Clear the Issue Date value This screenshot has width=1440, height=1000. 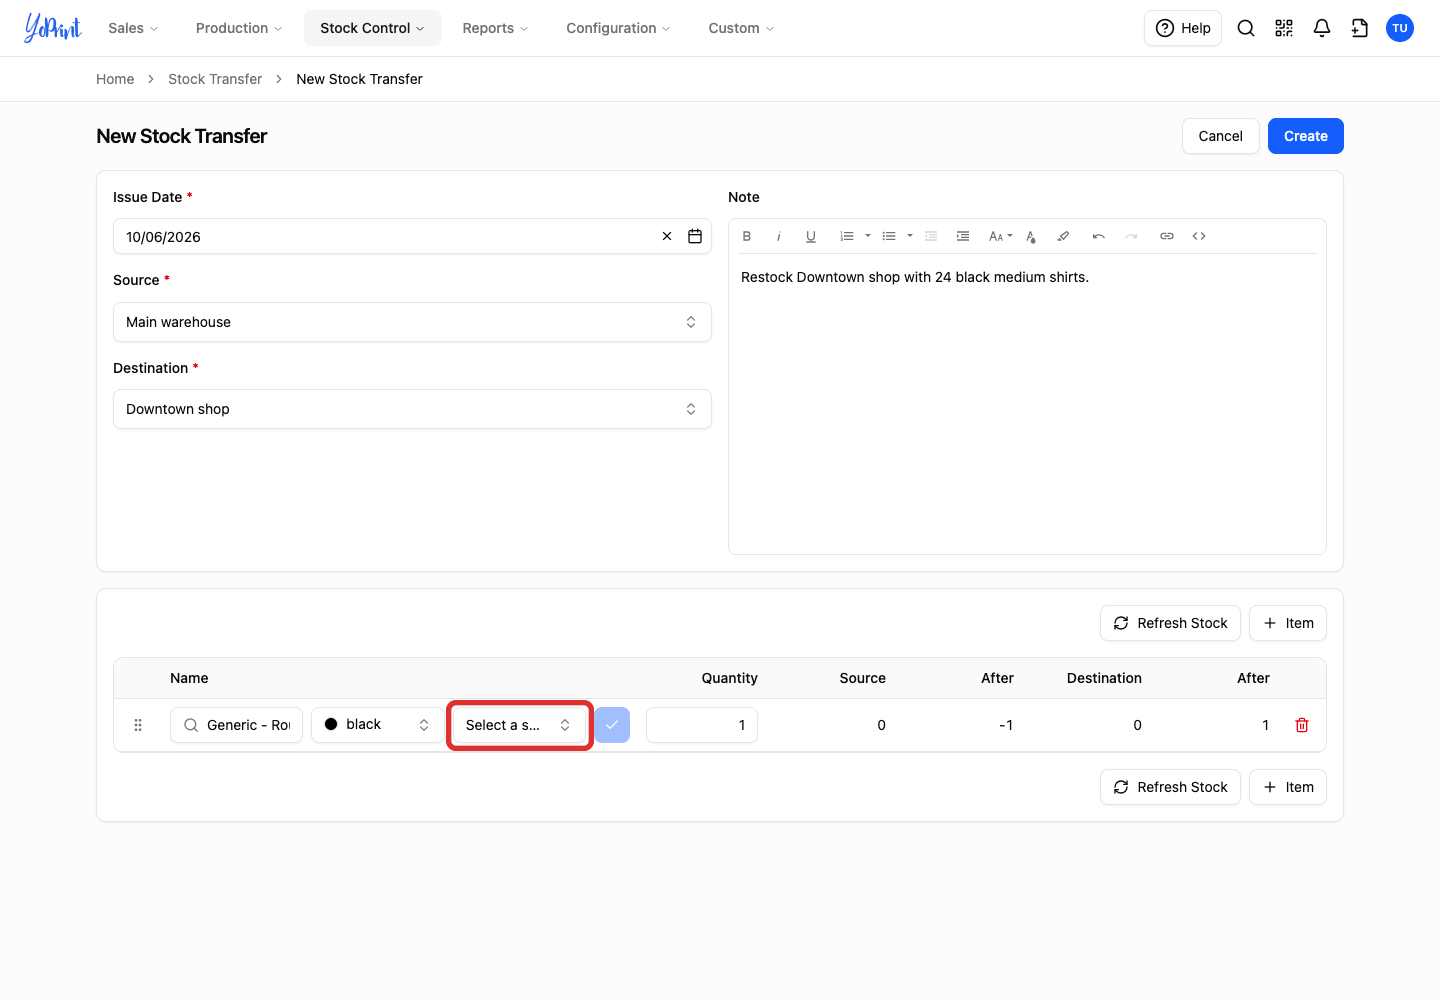667,236
